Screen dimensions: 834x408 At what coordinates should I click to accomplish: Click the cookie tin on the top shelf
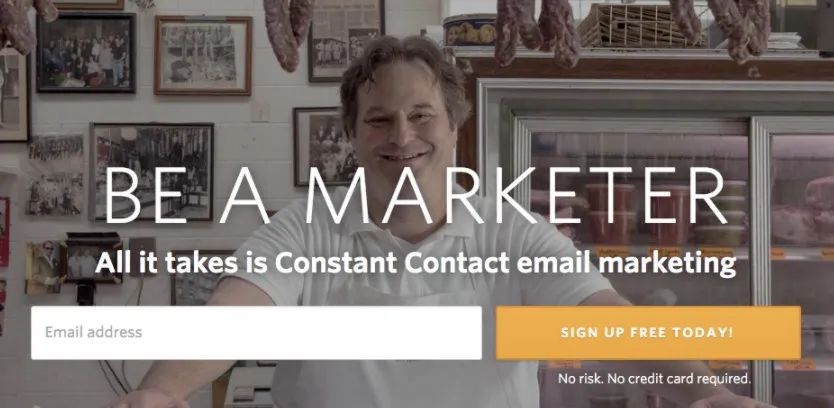tap(470, 30)
